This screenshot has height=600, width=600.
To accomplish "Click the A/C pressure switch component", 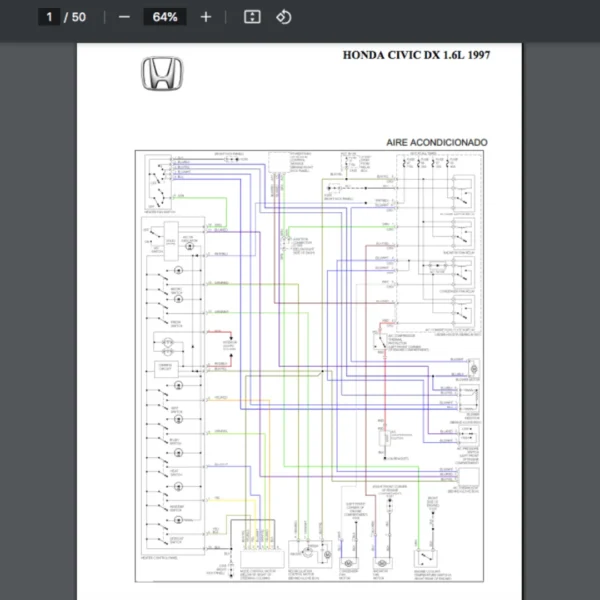I will tap(471, 435).
